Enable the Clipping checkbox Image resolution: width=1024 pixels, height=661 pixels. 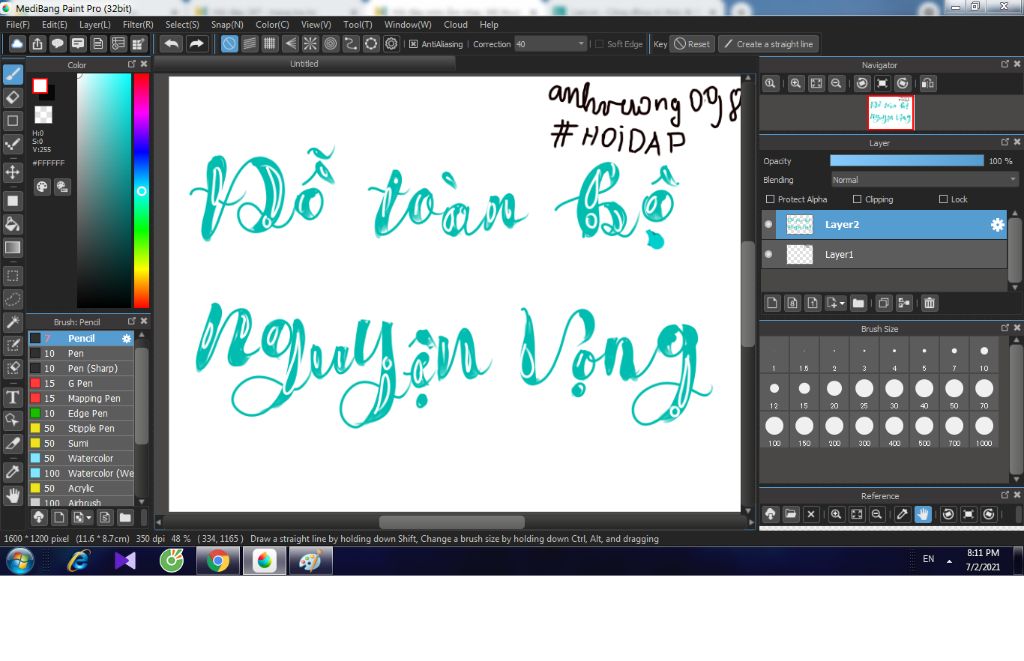(x=857, y=199)
